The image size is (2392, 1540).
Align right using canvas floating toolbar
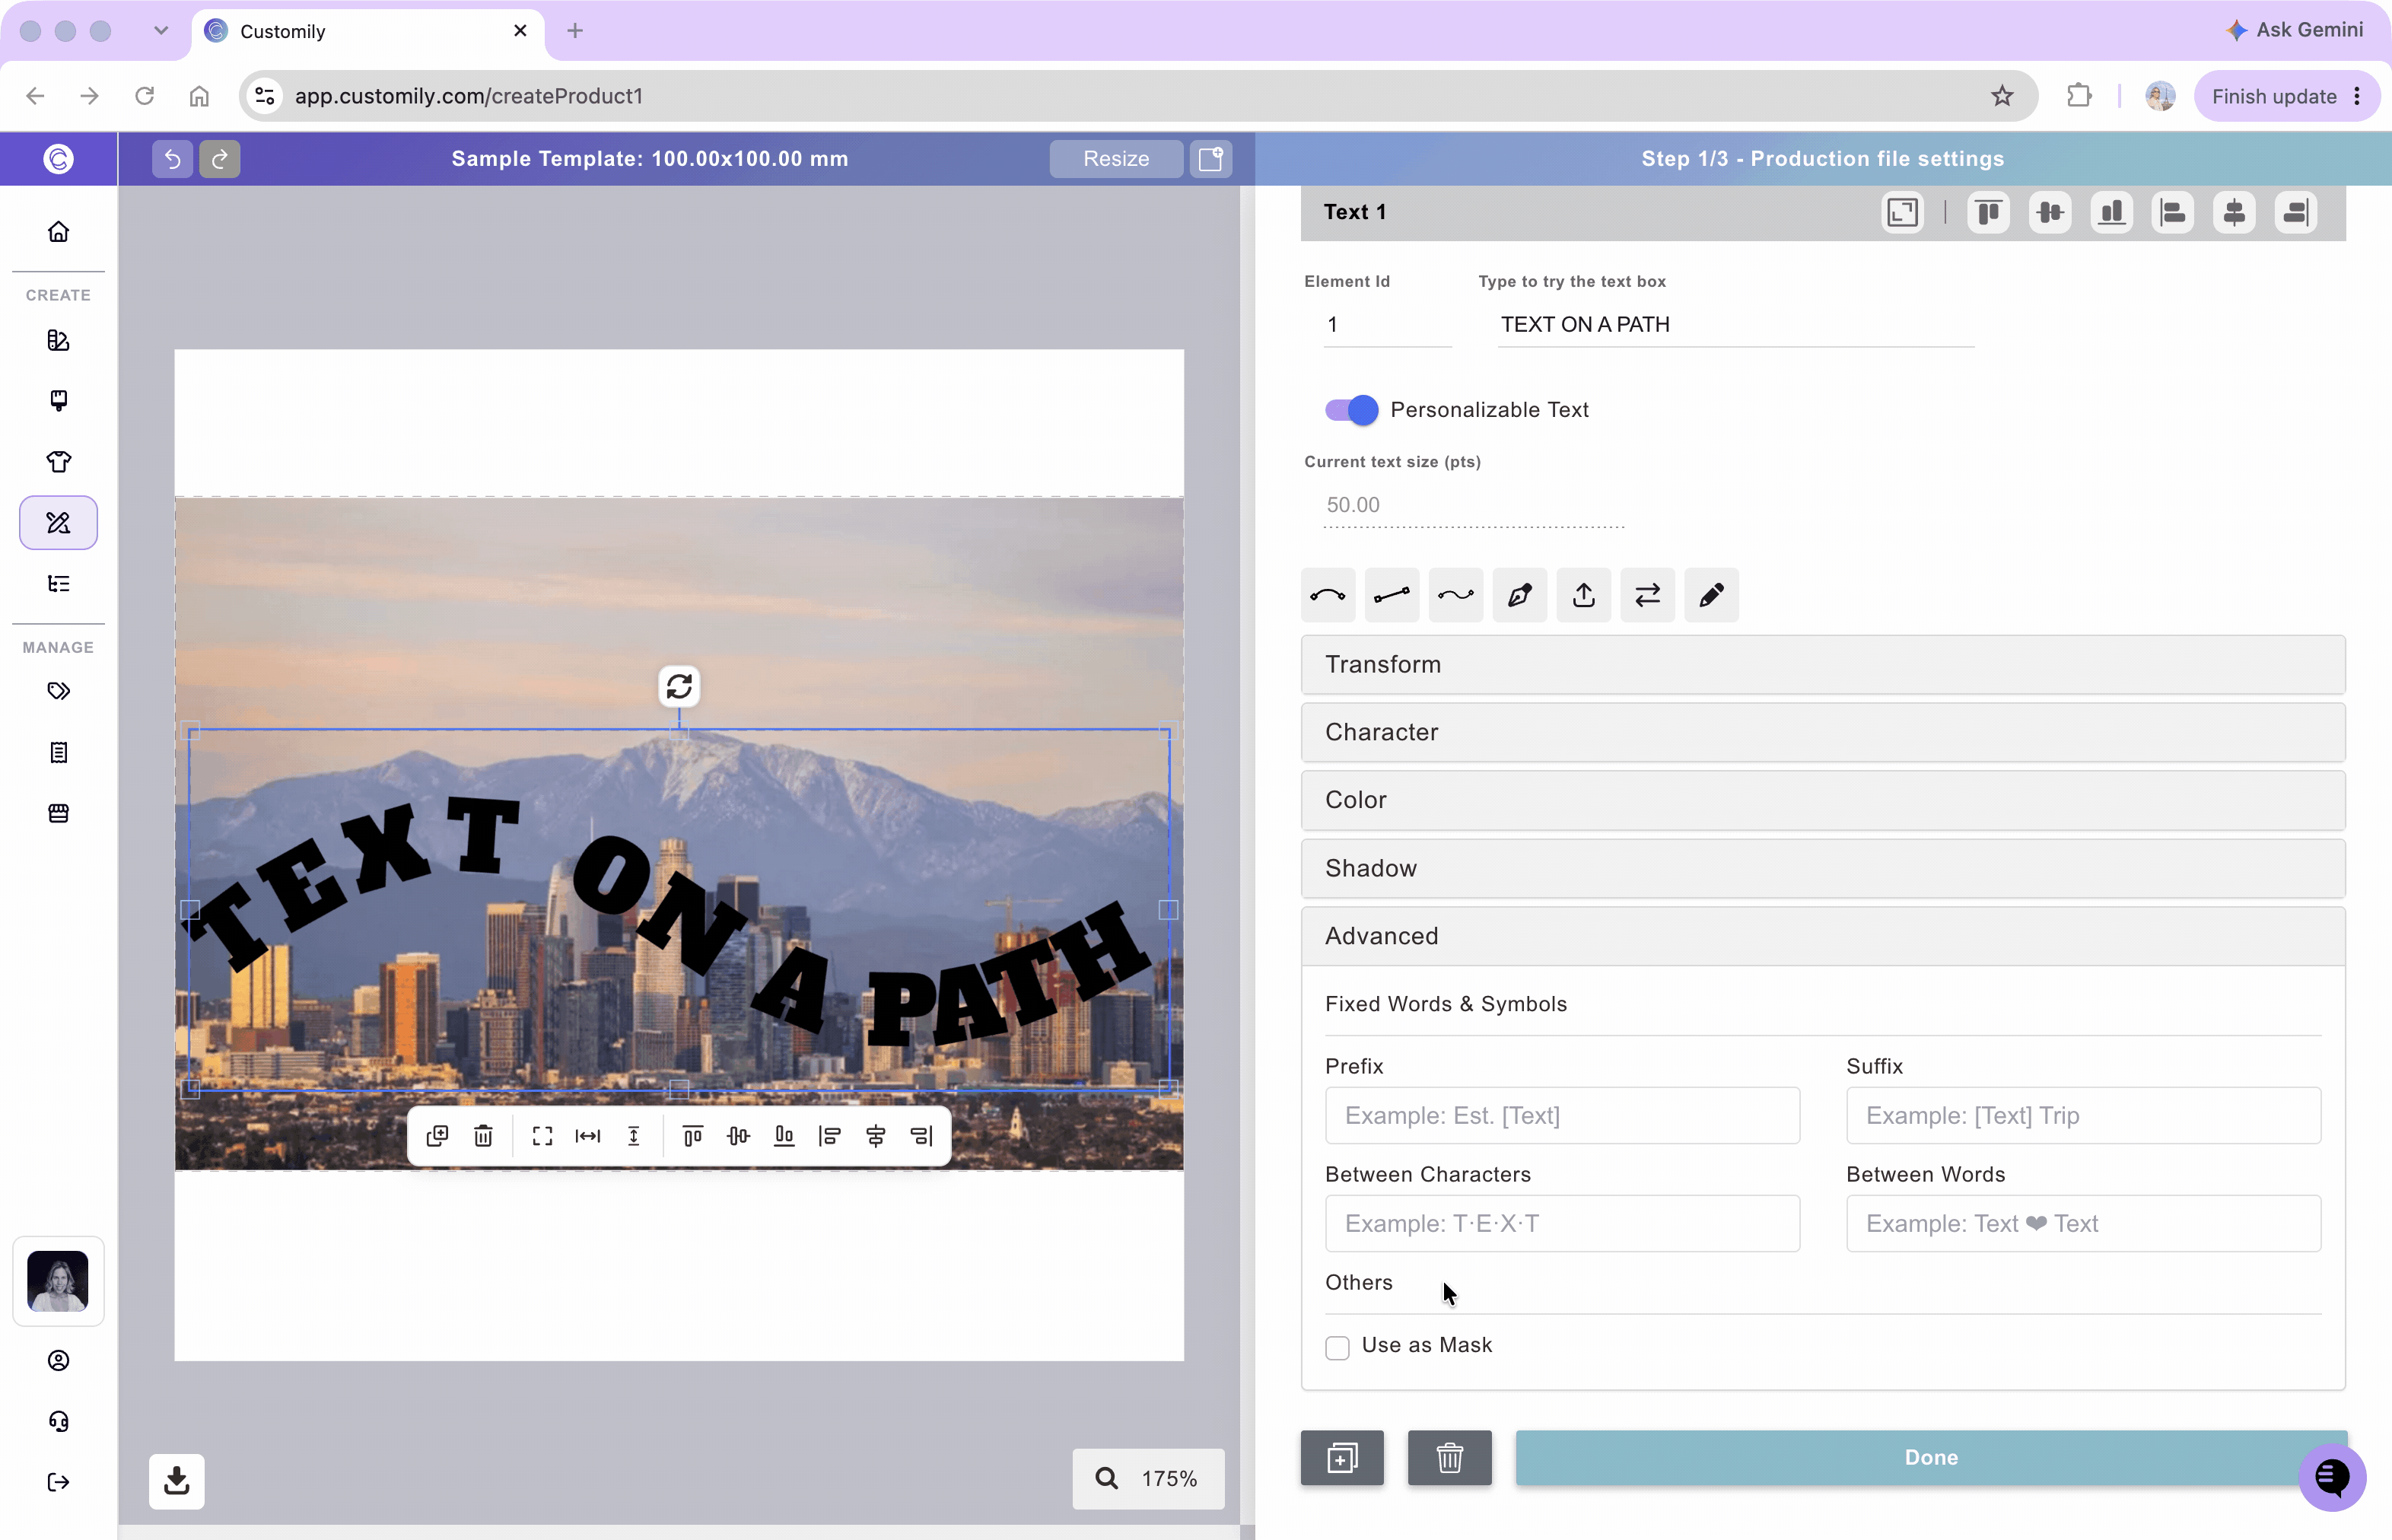point(922,1136)
